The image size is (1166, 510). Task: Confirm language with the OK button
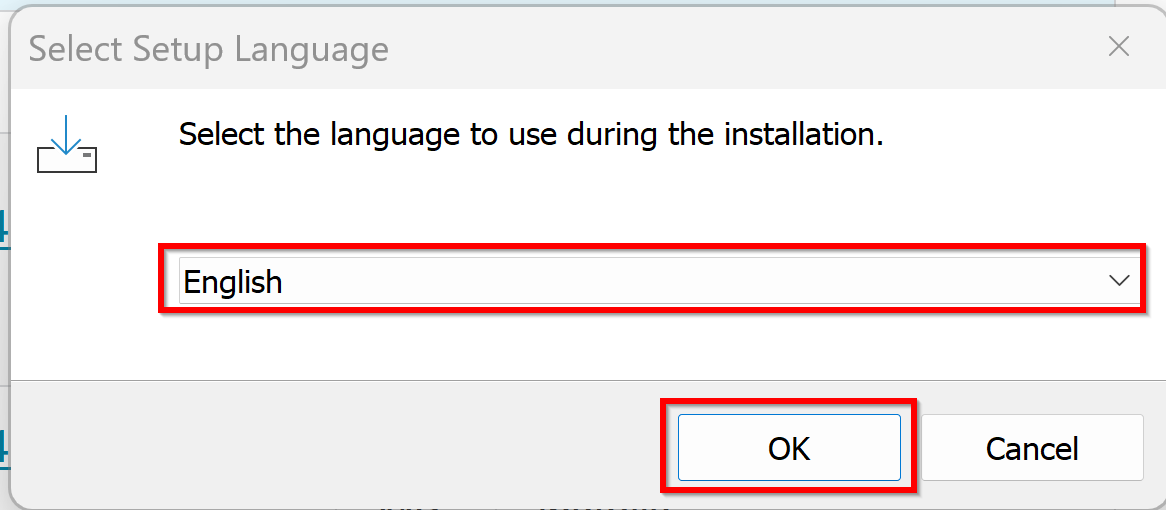[x=789, y=448]
